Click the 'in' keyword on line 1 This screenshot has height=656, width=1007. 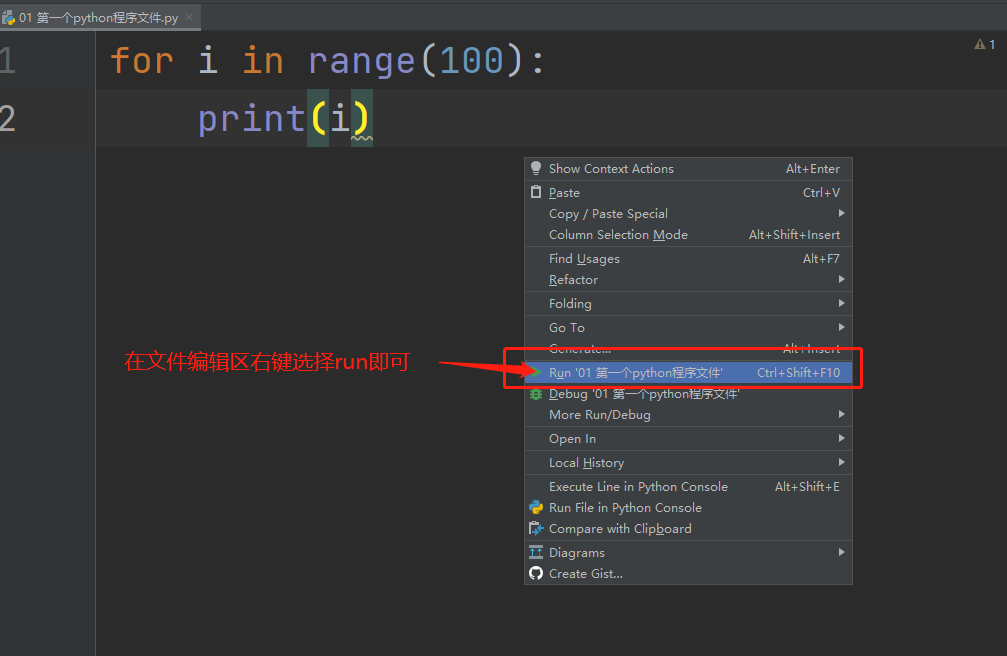click(x=263, y=61)
